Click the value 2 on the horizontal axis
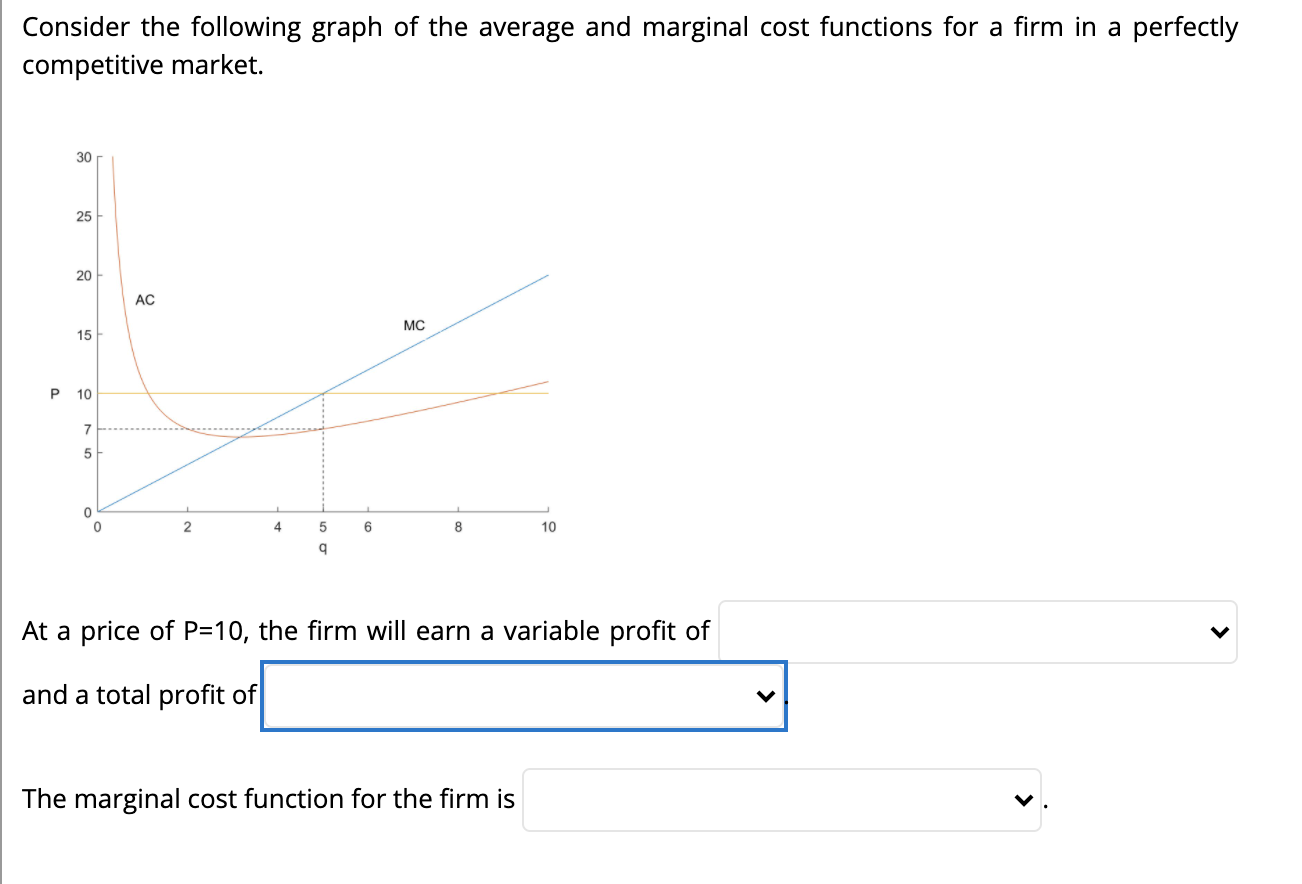Viewport: 1302px width, 884px height. 188,528
